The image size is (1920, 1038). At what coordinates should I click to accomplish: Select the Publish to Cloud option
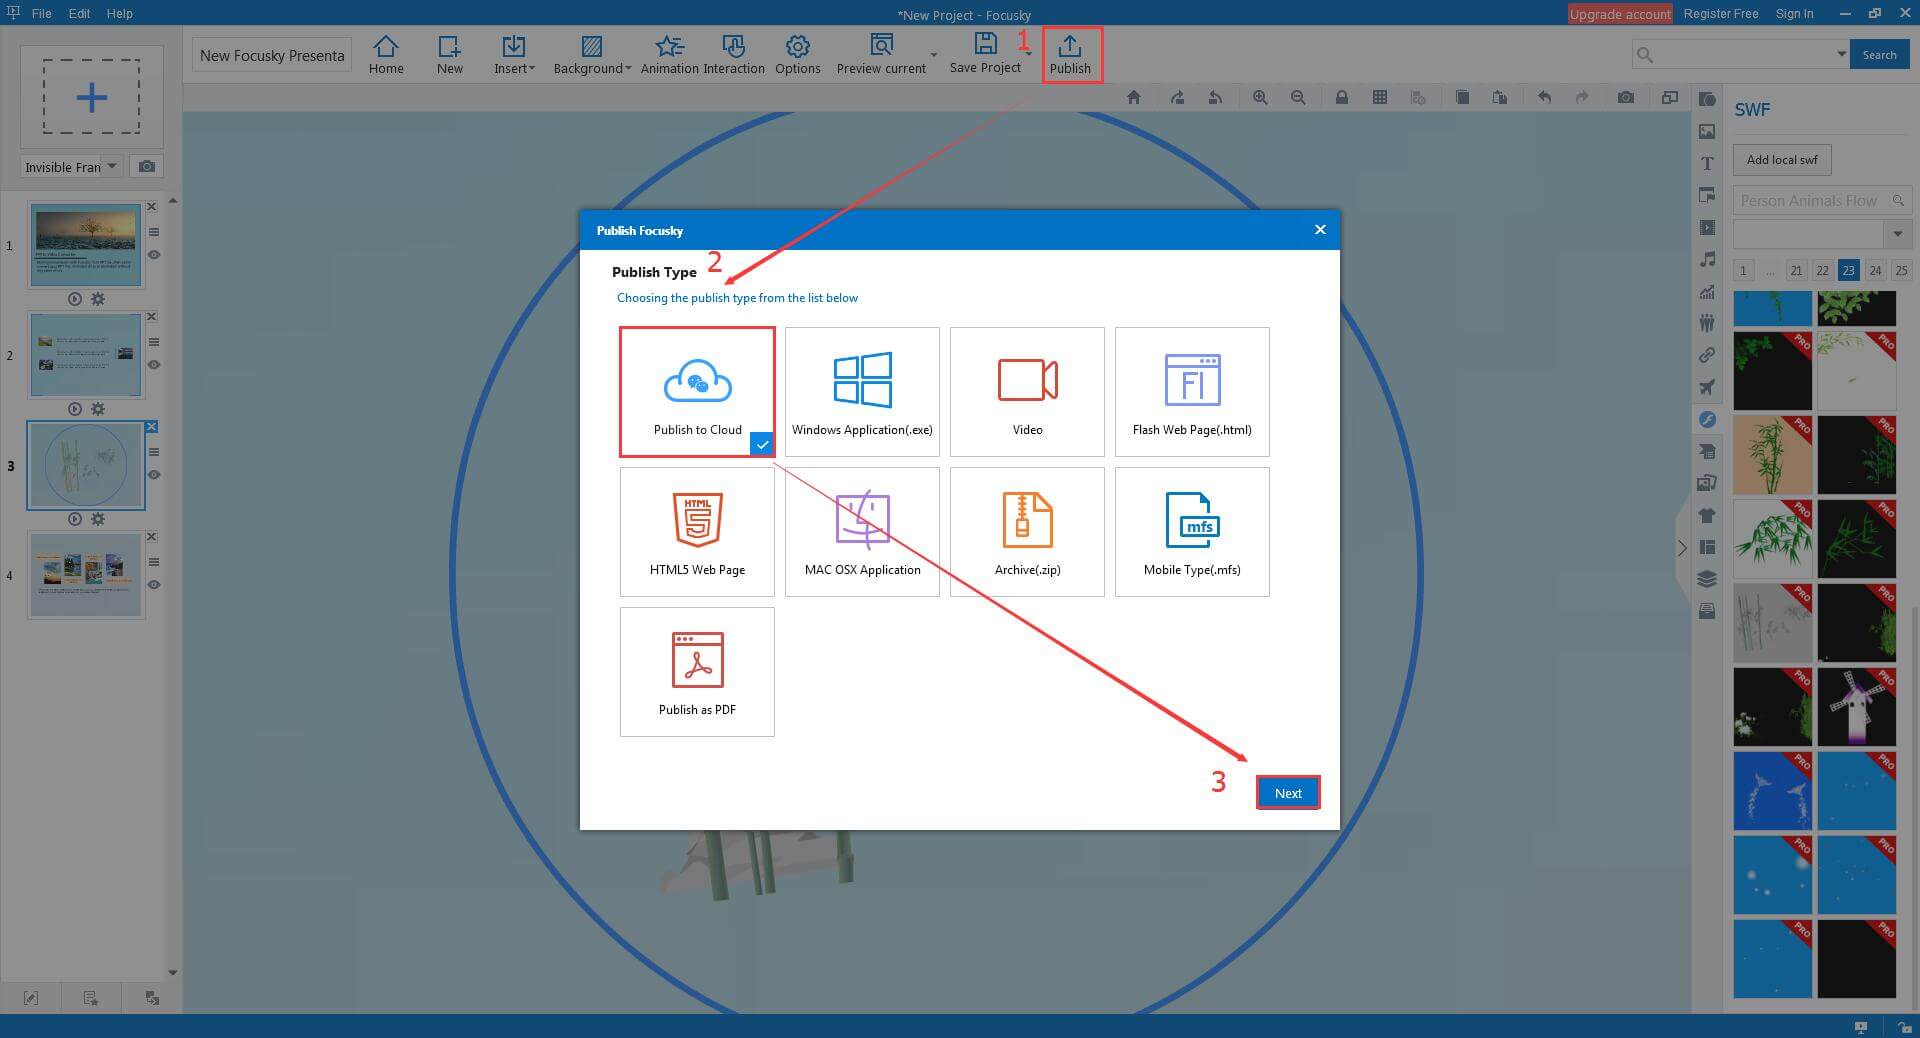click(x=697, y=392)
